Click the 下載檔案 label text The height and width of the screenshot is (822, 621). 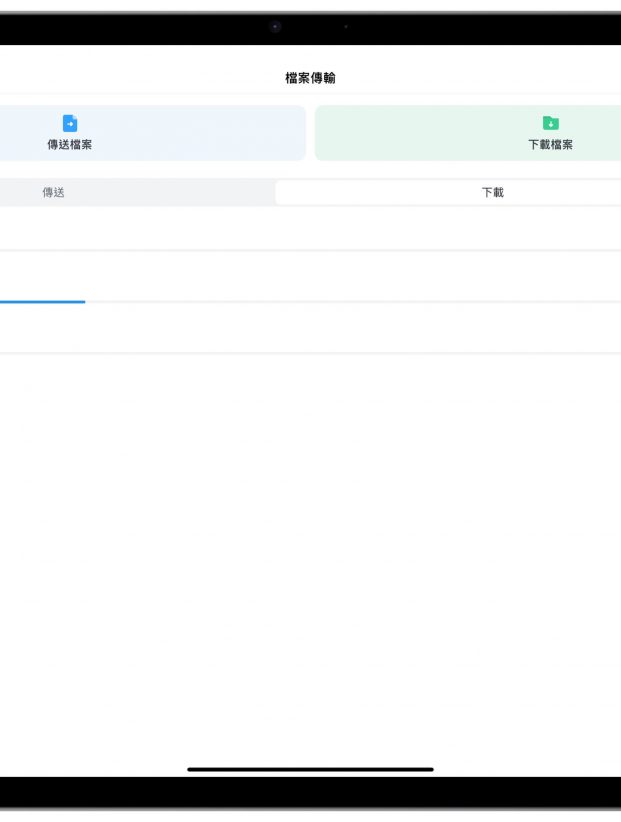pos(550,145)
